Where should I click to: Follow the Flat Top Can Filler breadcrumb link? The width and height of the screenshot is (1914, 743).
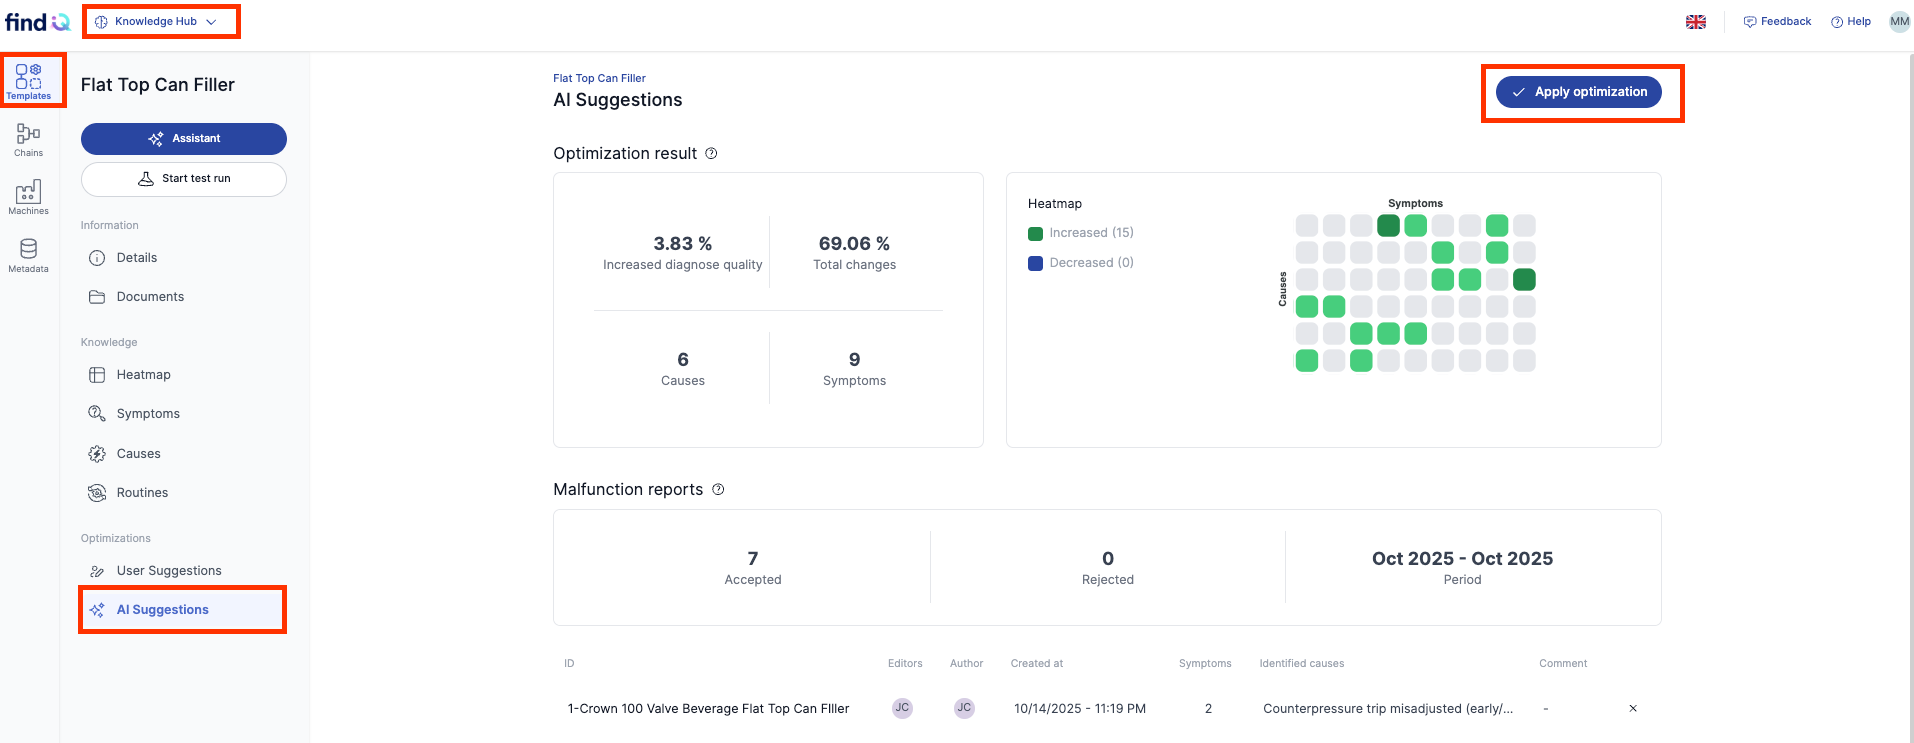click(599, 78)
